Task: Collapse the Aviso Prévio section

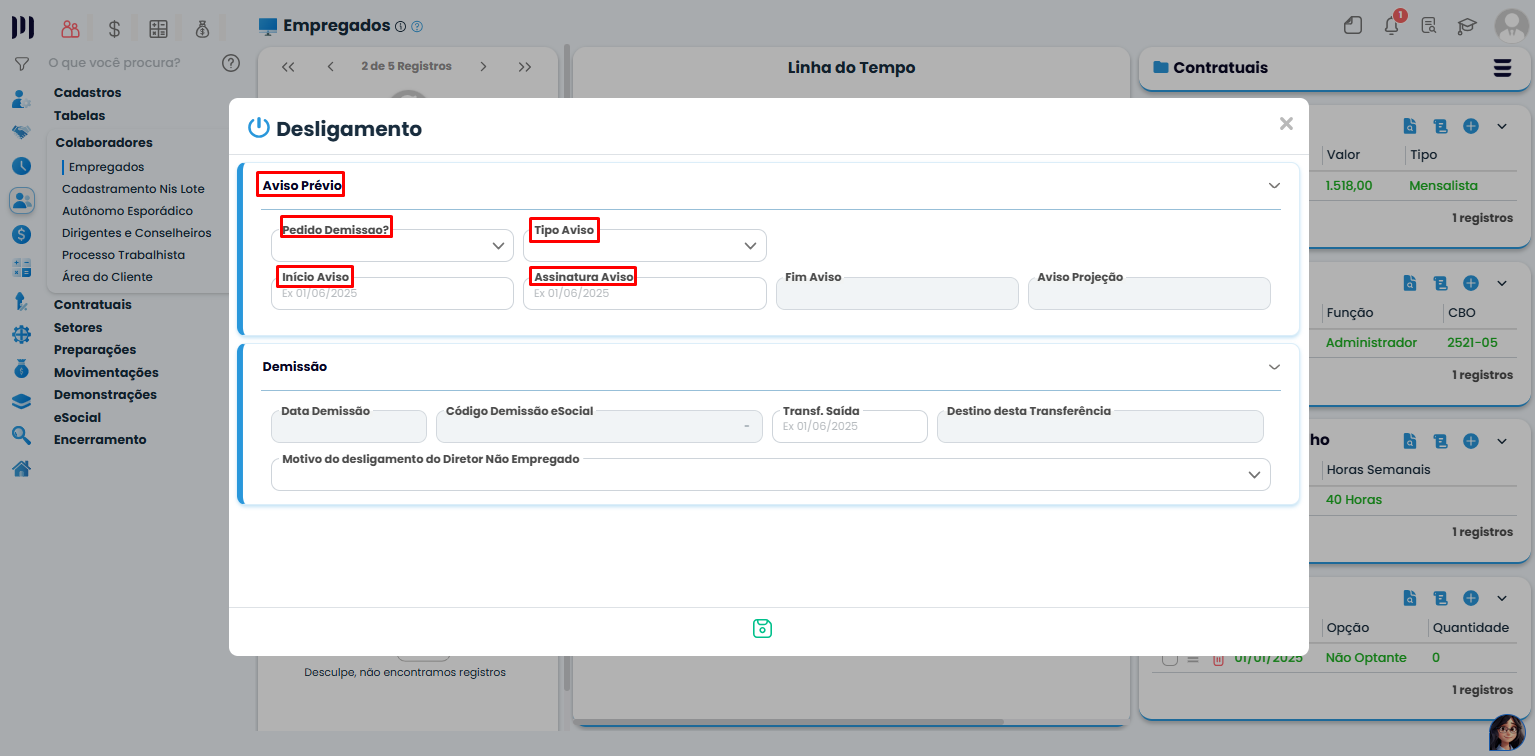Action: pos(1274,186)
